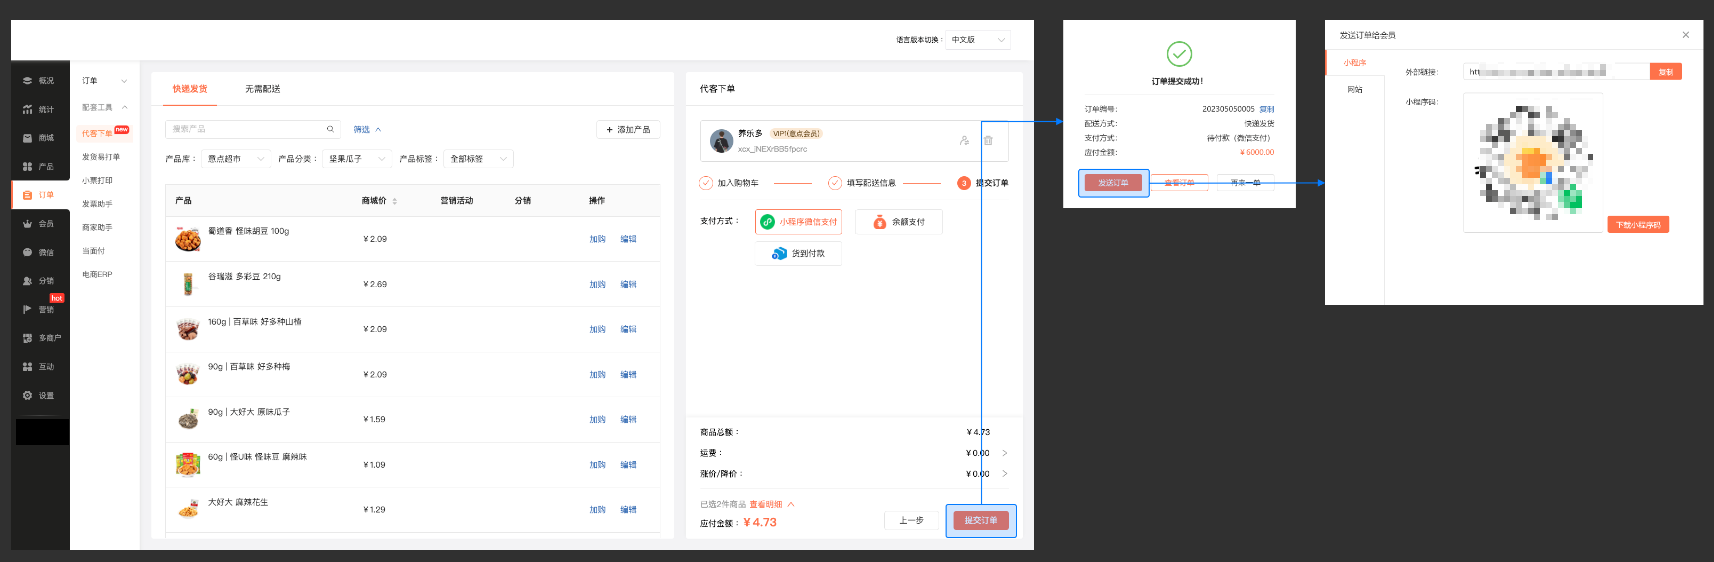Click the 下载小程序码 download button
The width and height of the screenshot is (1714, 562).
[x=1638, y=225]
